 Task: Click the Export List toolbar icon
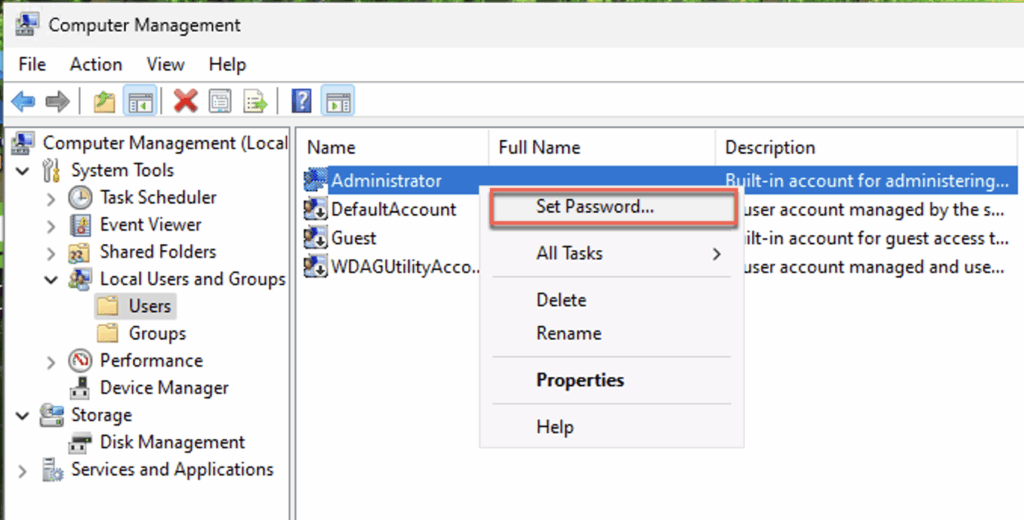coord(255,101)
